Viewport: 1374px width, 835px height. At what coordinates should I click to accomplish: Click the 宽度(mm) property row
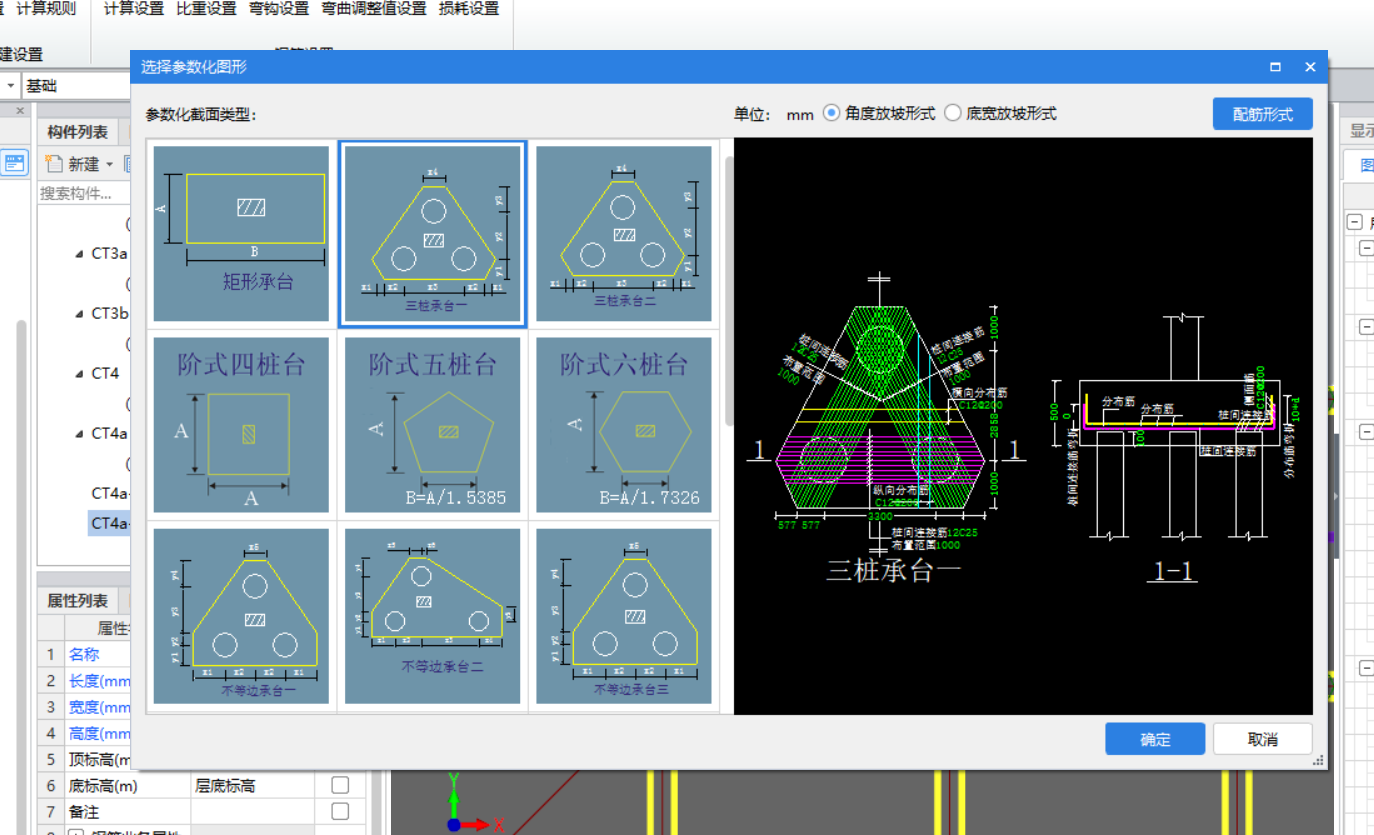point(84,707)
